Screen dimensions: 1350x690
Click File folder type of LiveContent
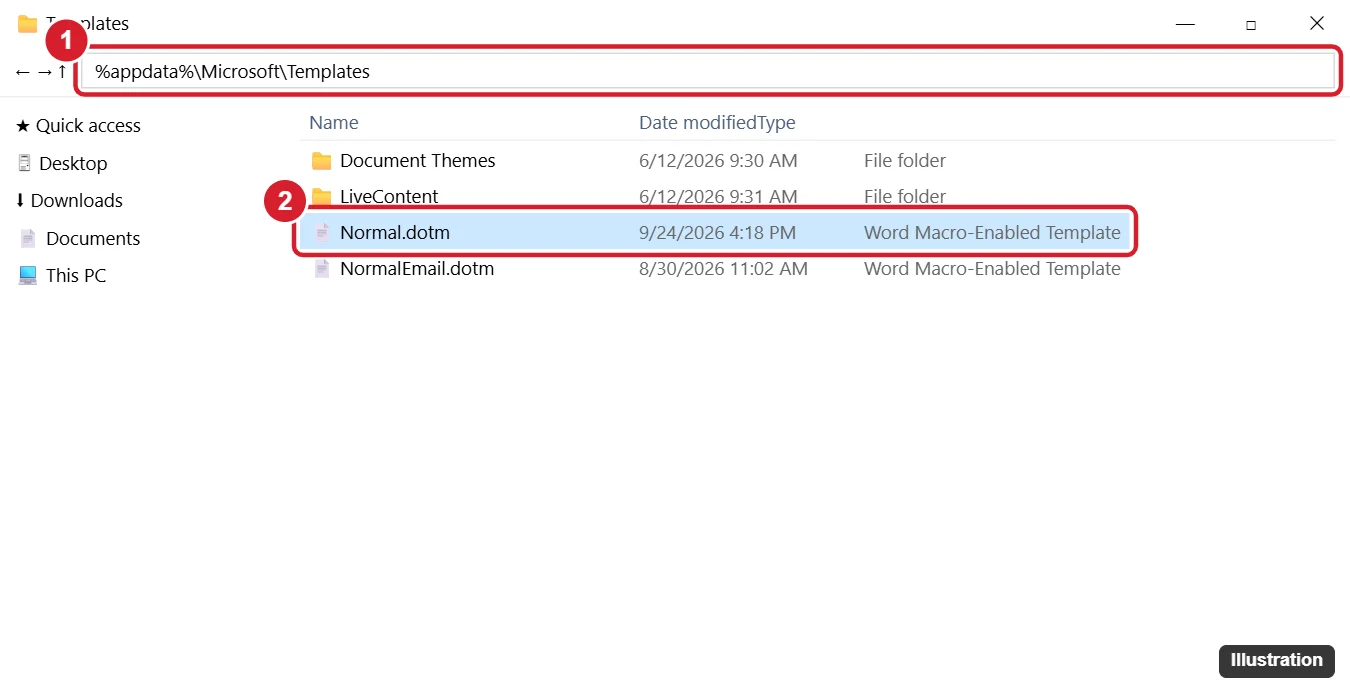[x=905, y=197]
